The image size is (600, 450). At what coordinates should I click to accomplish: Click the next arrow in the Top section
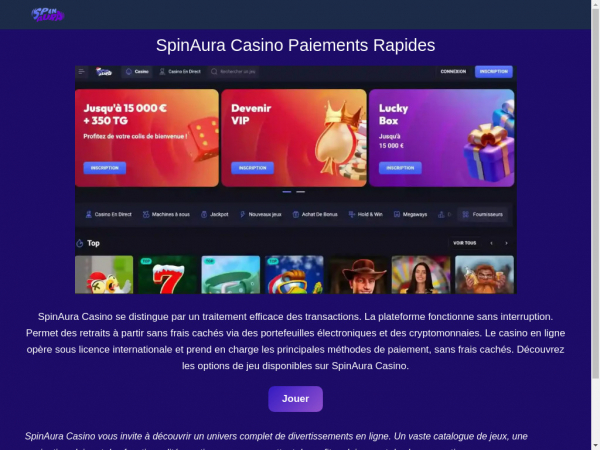[x=506, y=243]
